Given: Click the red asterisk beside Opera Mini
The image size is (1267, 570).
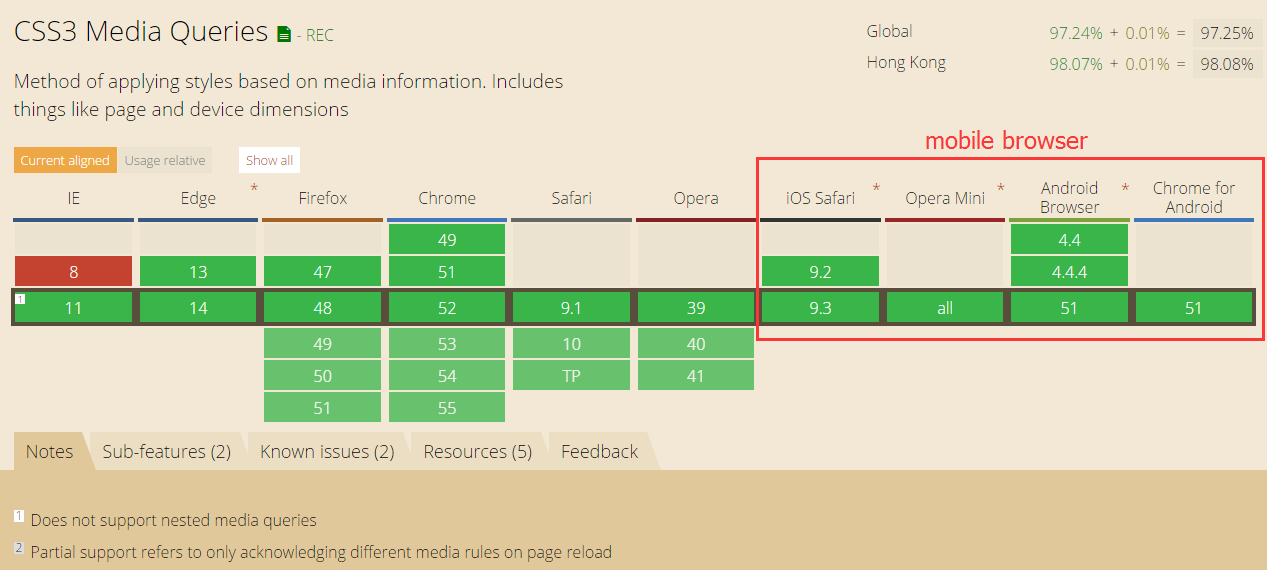Looking at the screenshot, I should (x=1001, y=188).
